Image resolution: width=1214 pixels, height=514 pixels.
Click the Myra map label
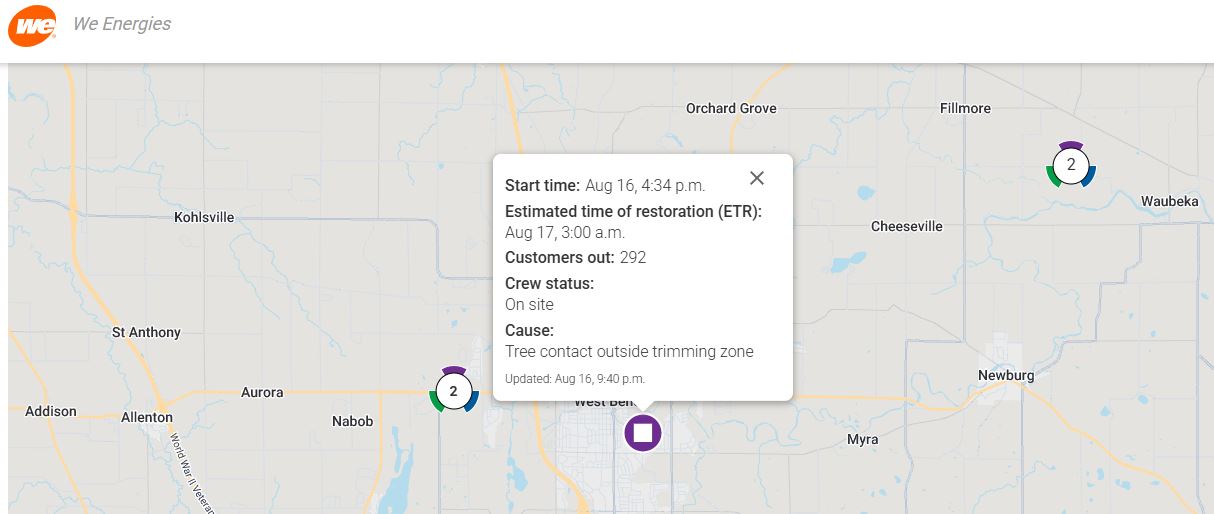coord(862,439)
